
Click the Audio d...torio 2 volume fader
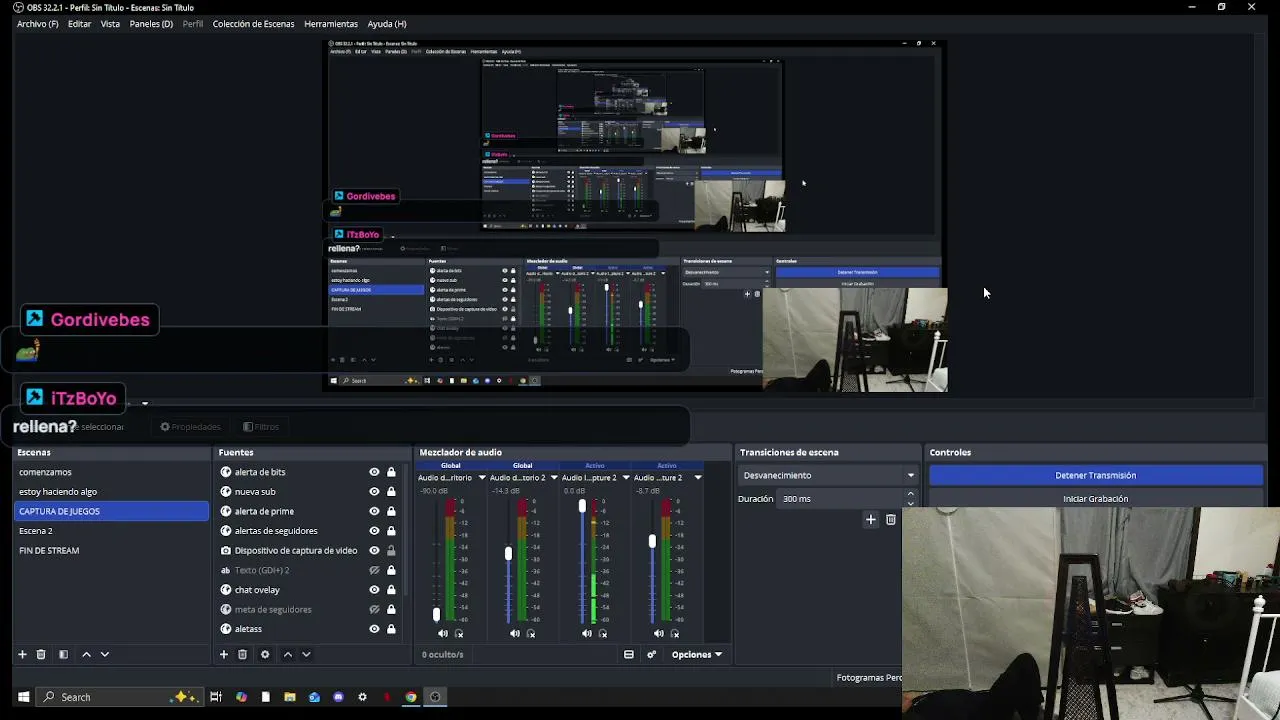tap(508, 553)
